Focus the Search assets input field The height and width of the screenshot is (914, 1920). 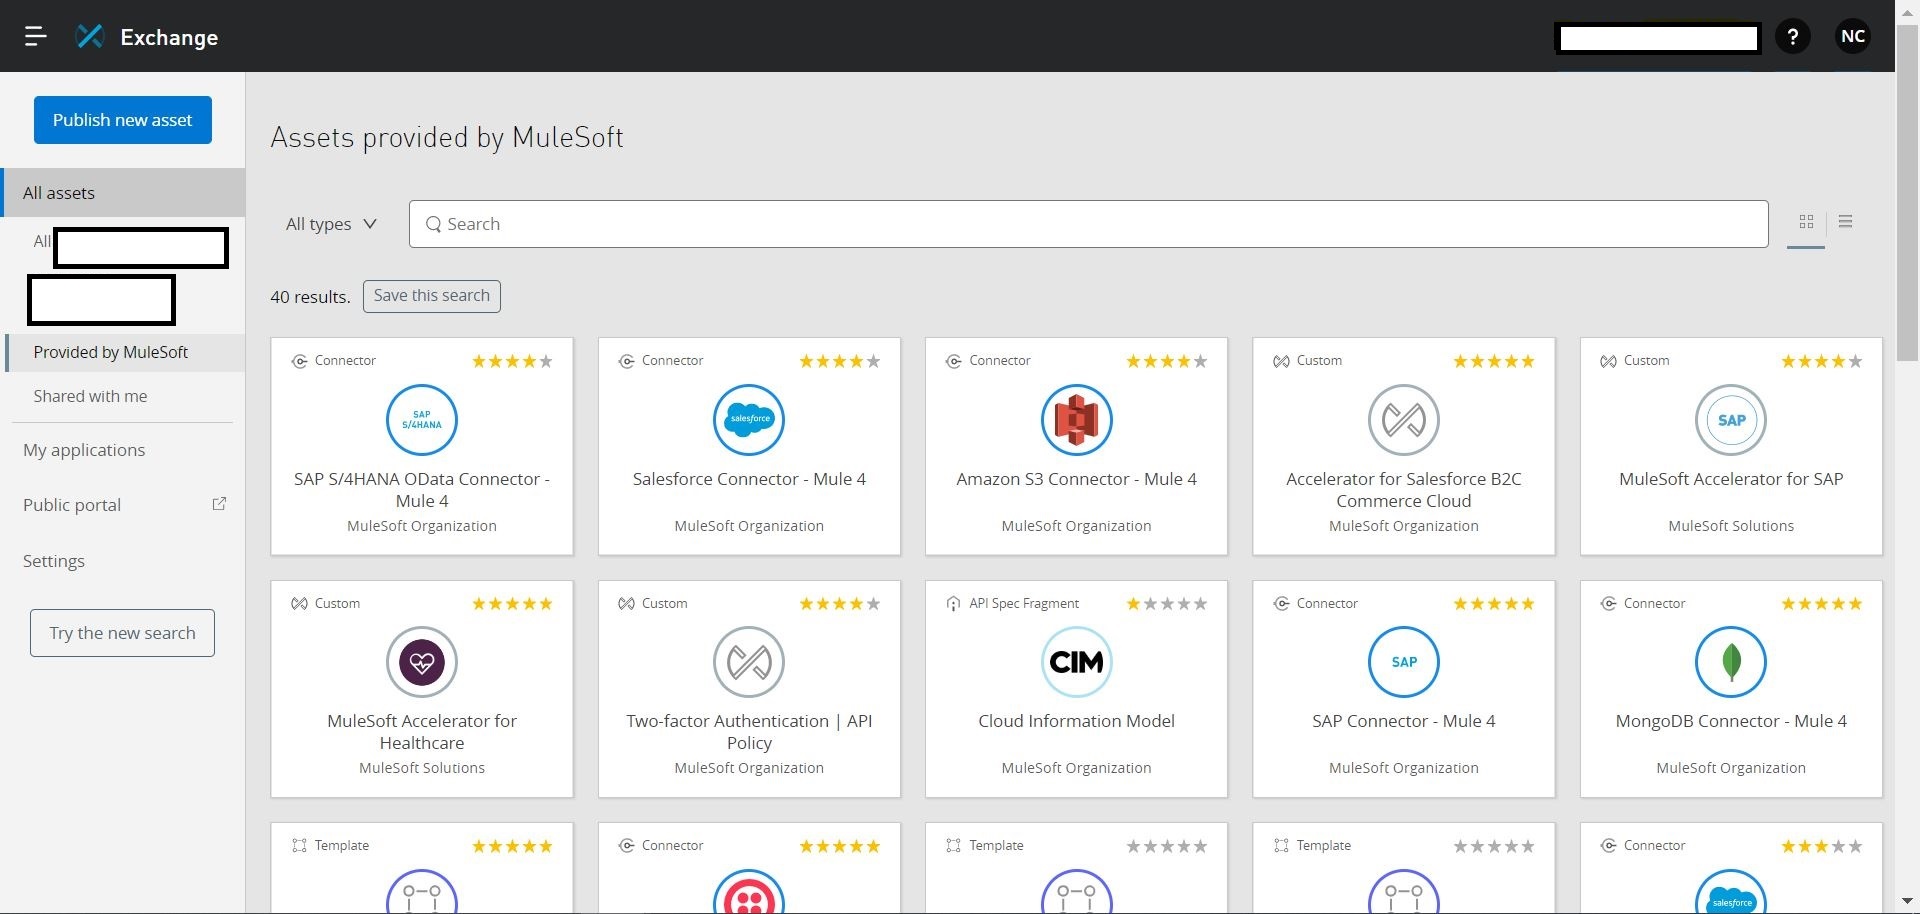(x=1088, y=224)
